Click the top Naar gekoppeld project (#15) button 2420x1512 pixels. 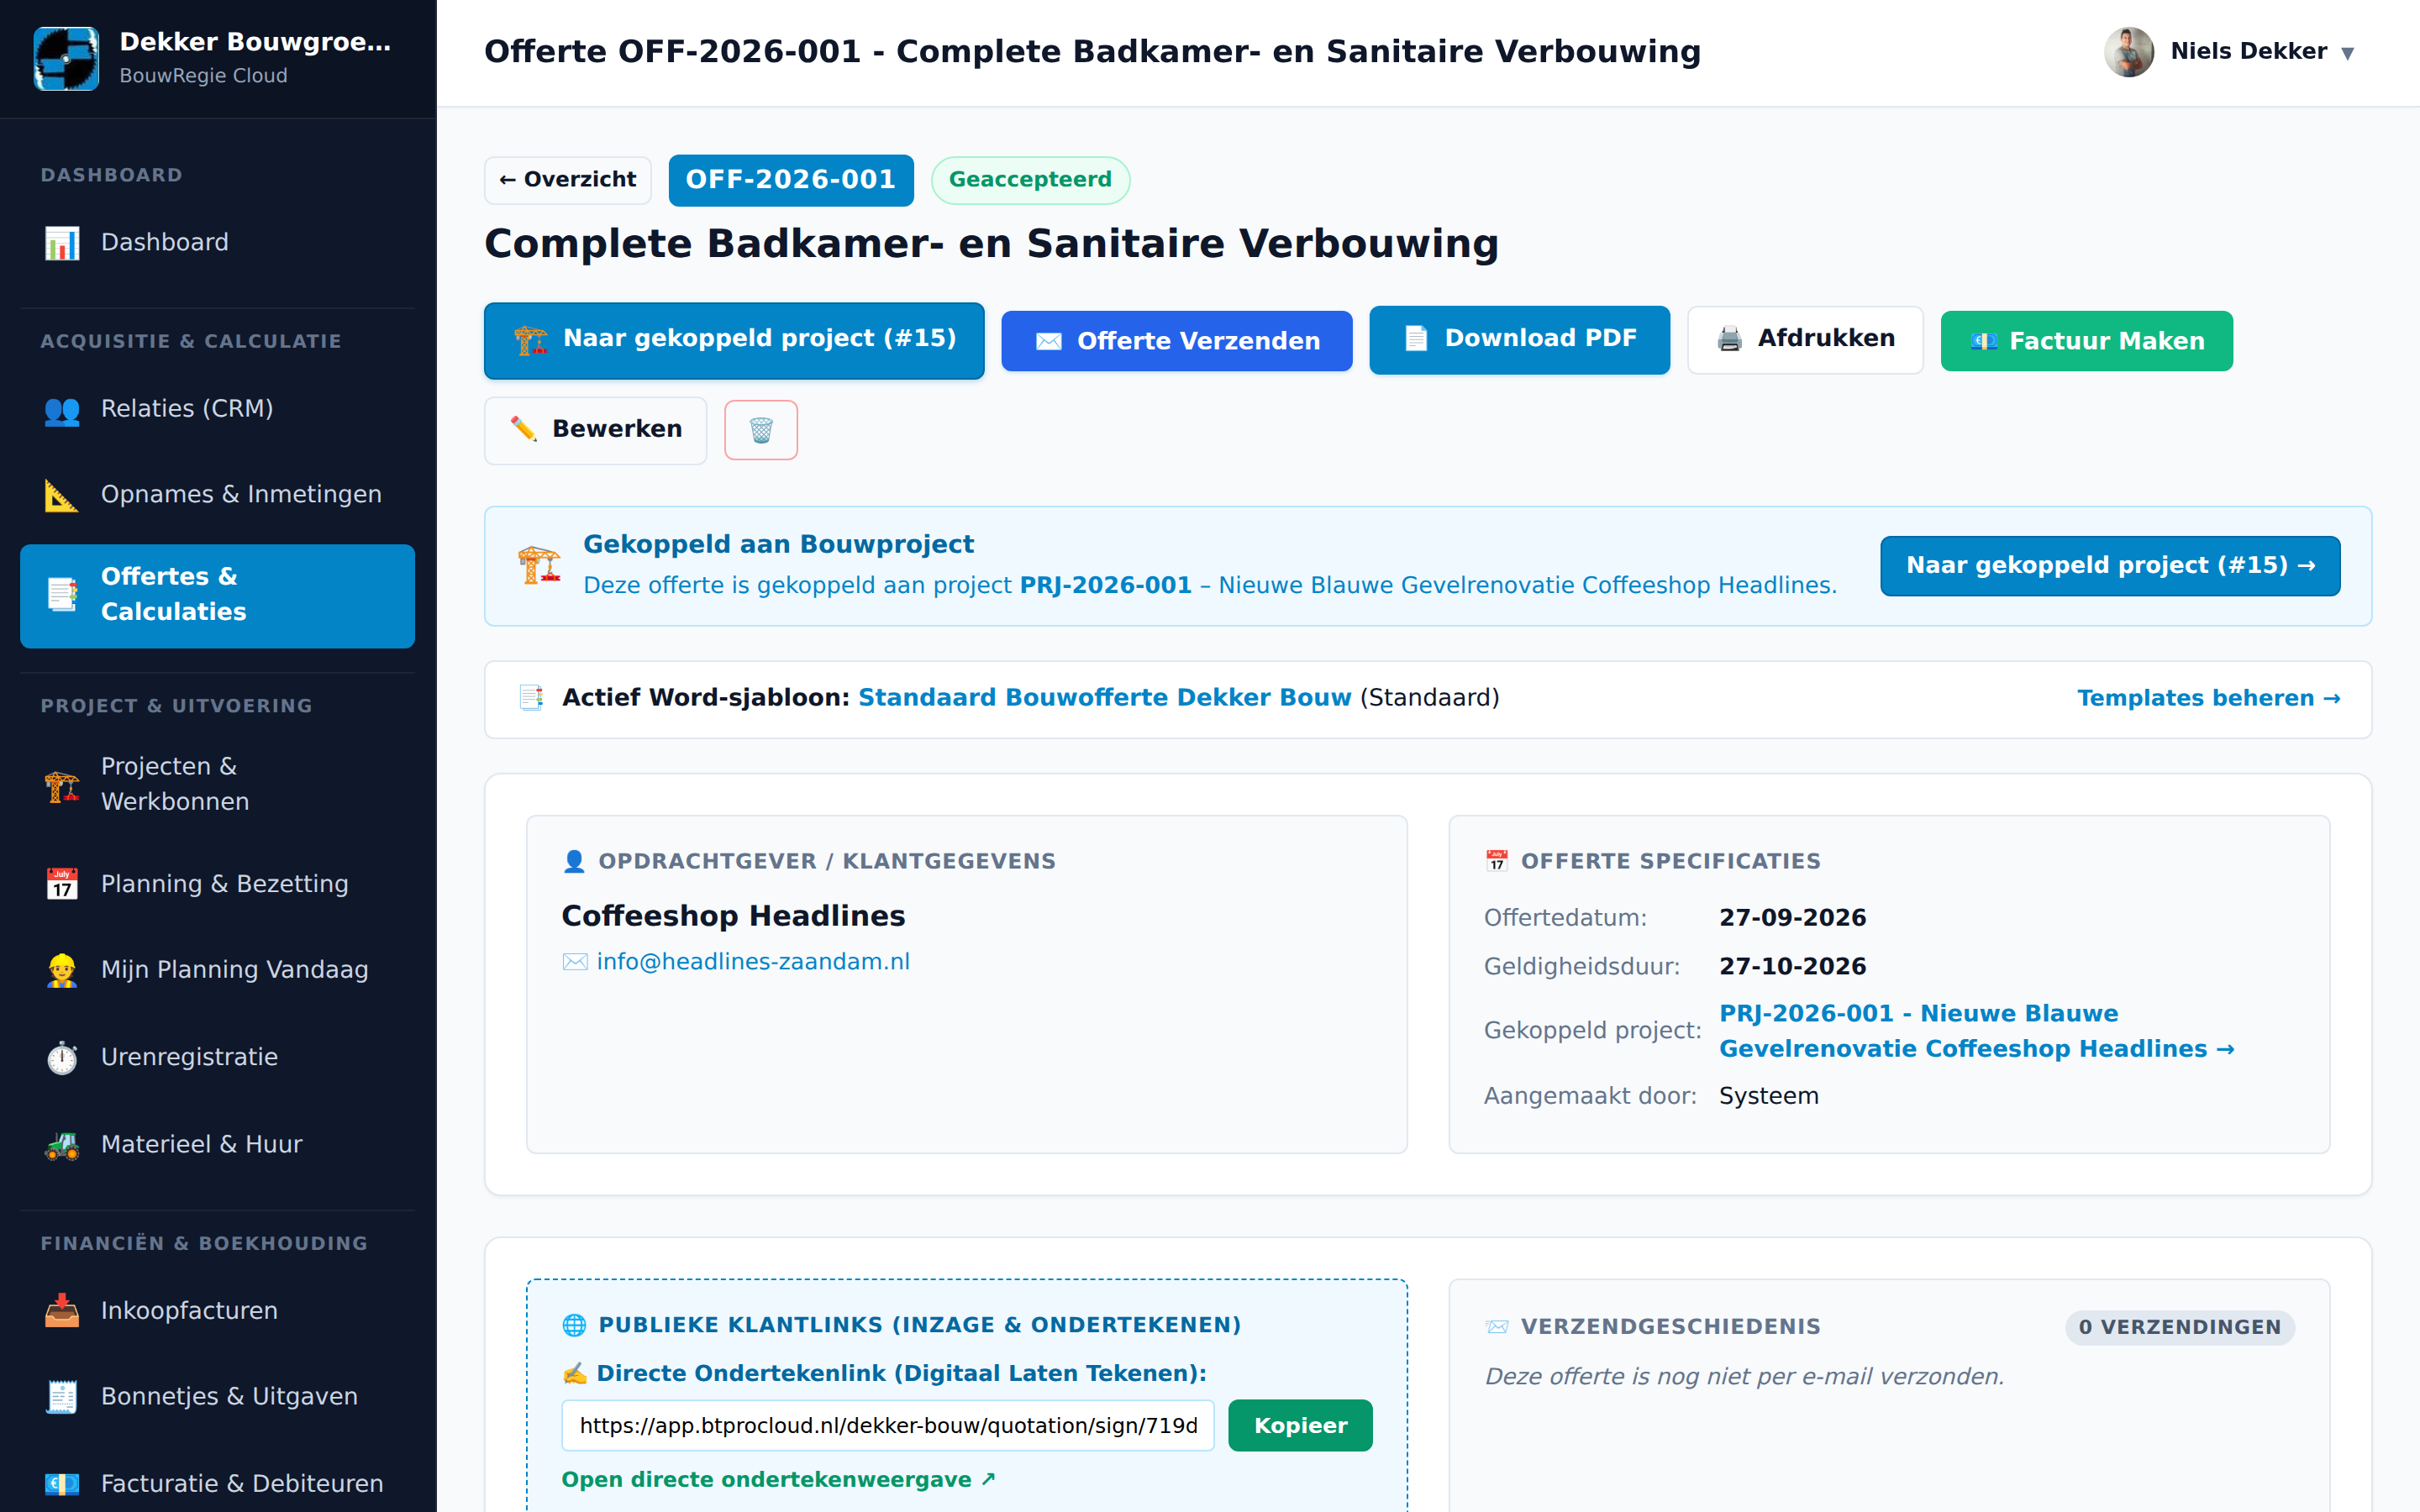734,340
